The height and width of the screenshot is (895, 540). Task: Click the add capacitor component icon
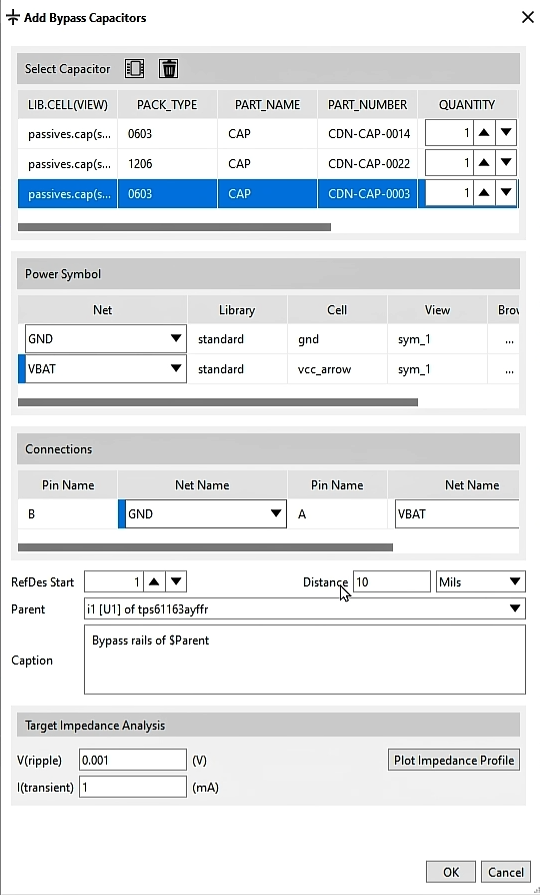coord(135,68)
